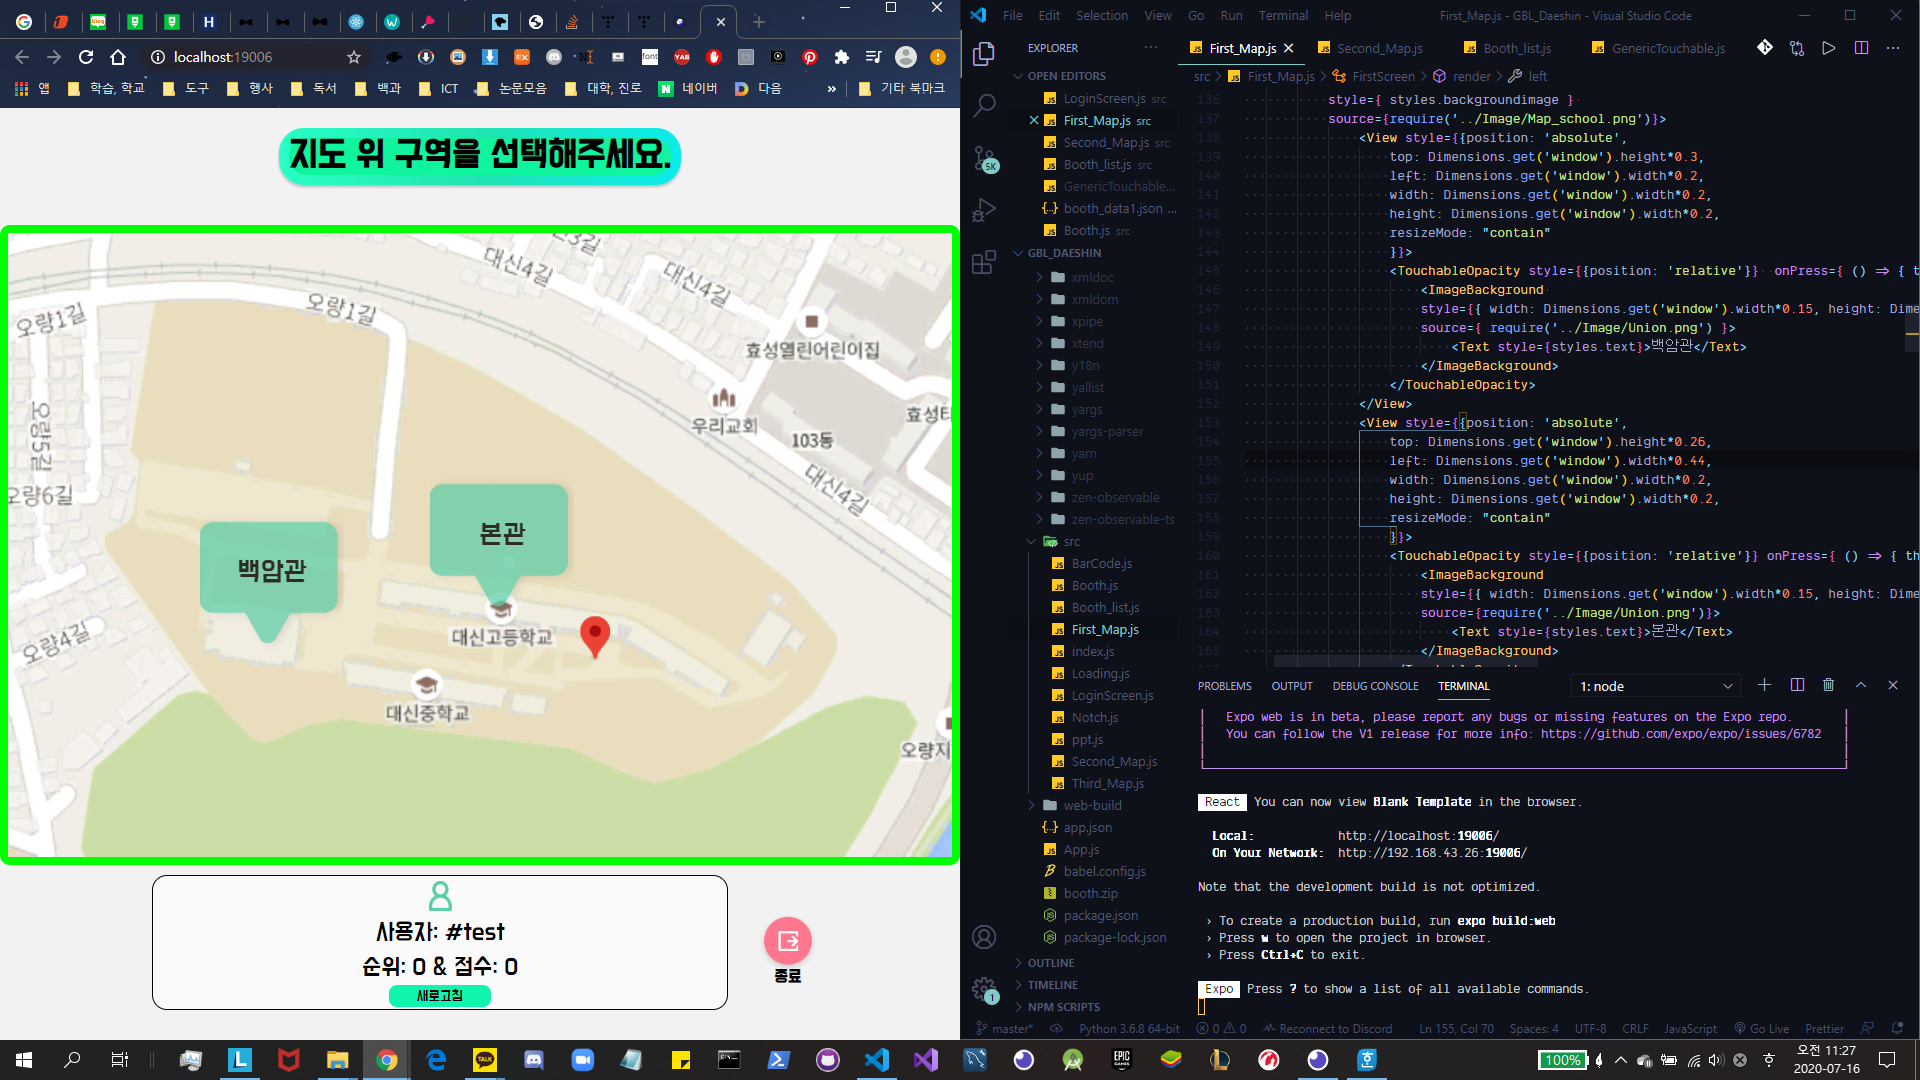Click the Kill Terminal trash icon
The height and width of the screenshot is (1080, 1920).
pos(1828,685)
